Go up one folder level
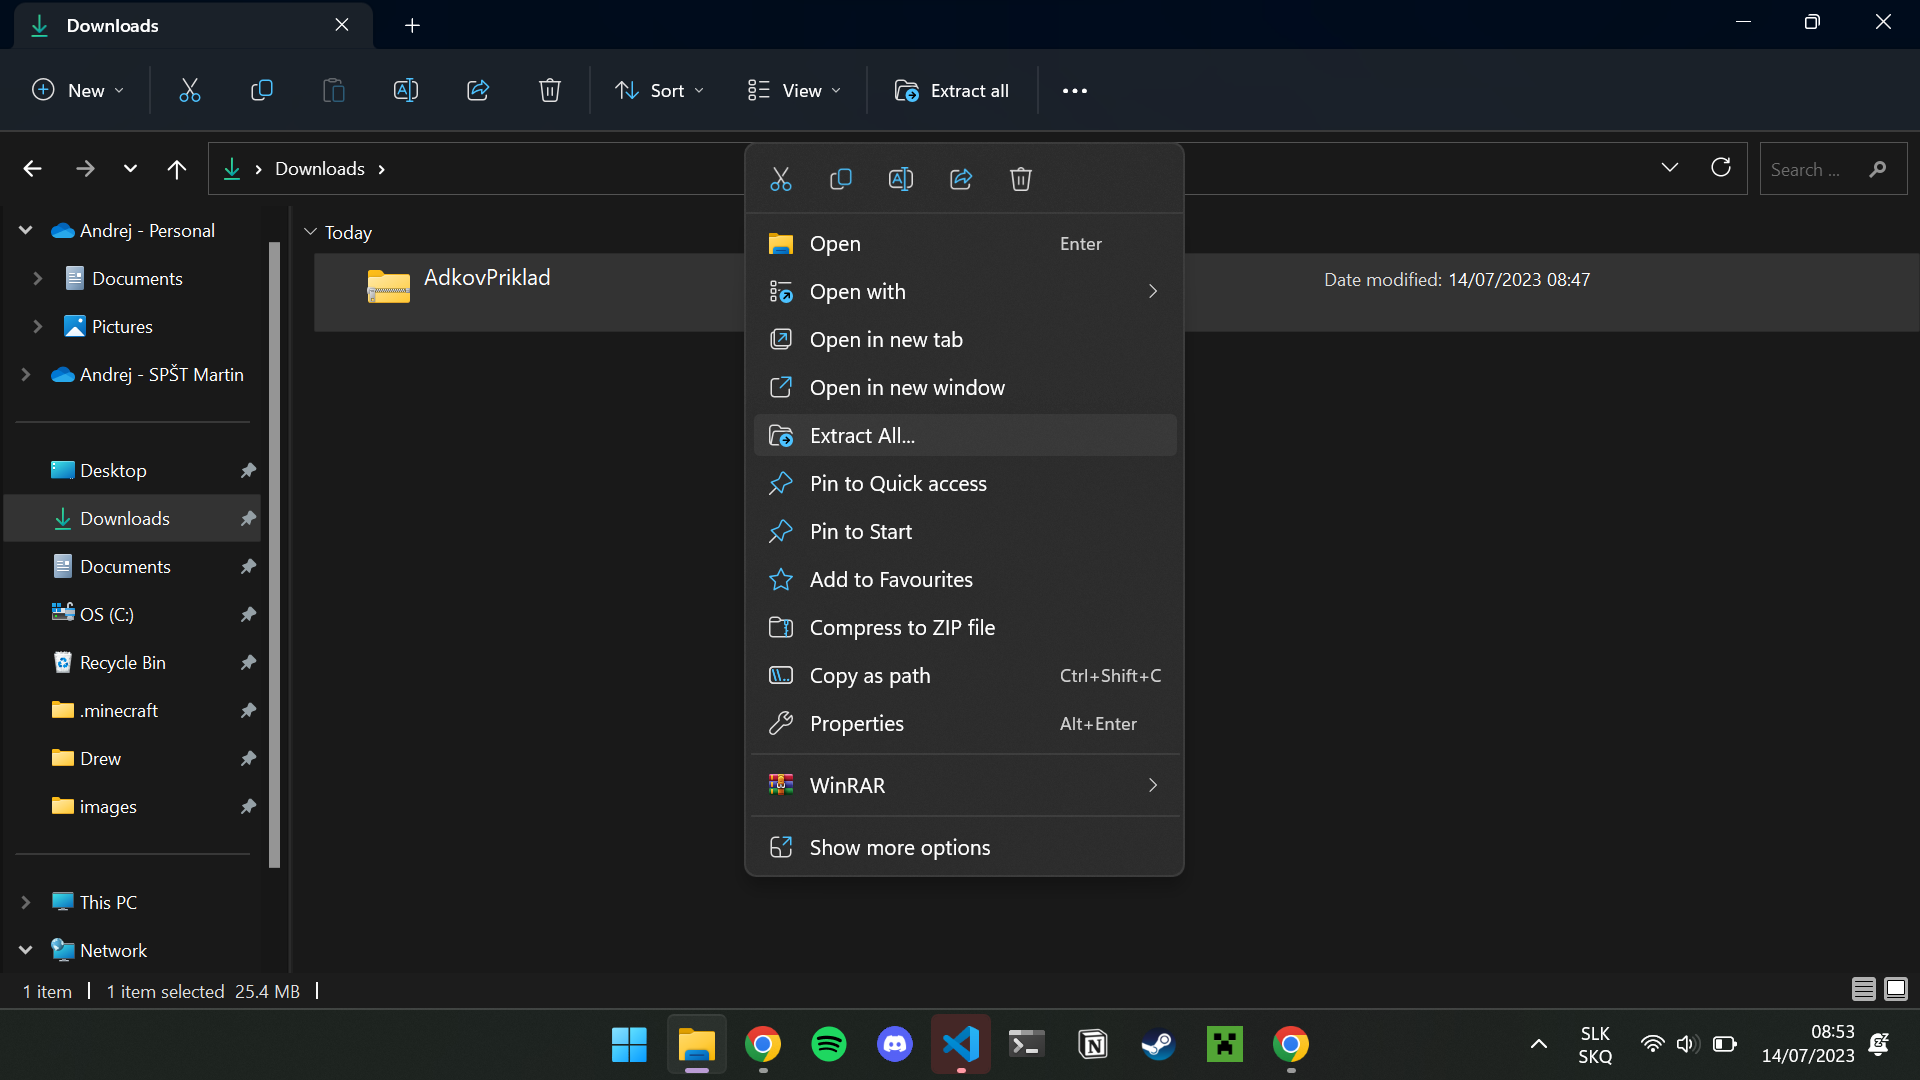The height and width of the screenshot is (1080, 1920). (x=176, y=169)
